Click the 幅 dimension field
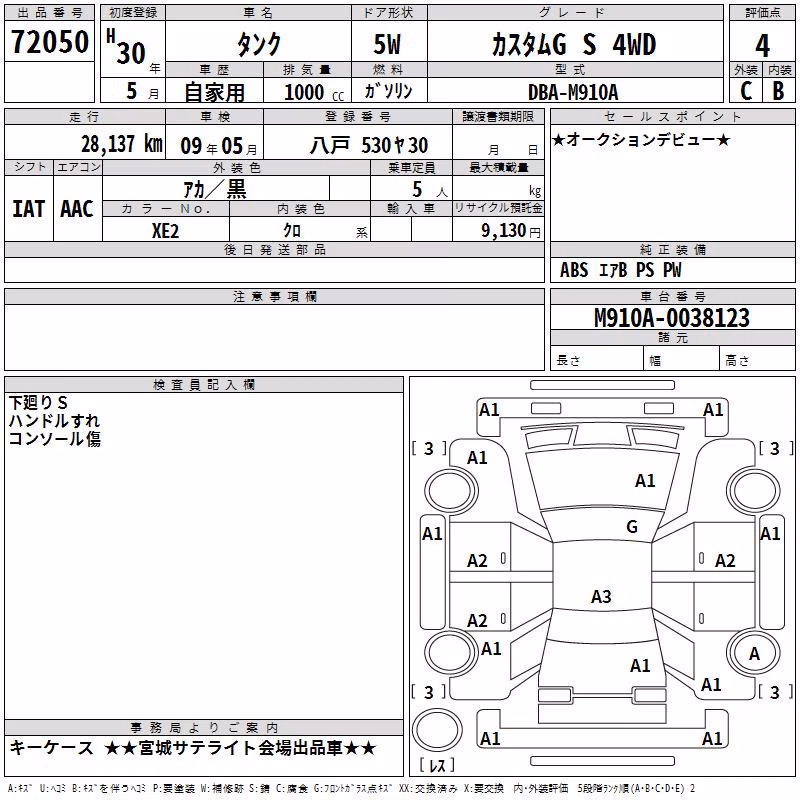Viewport: 800px width, 800px height. tap(681, 360)
